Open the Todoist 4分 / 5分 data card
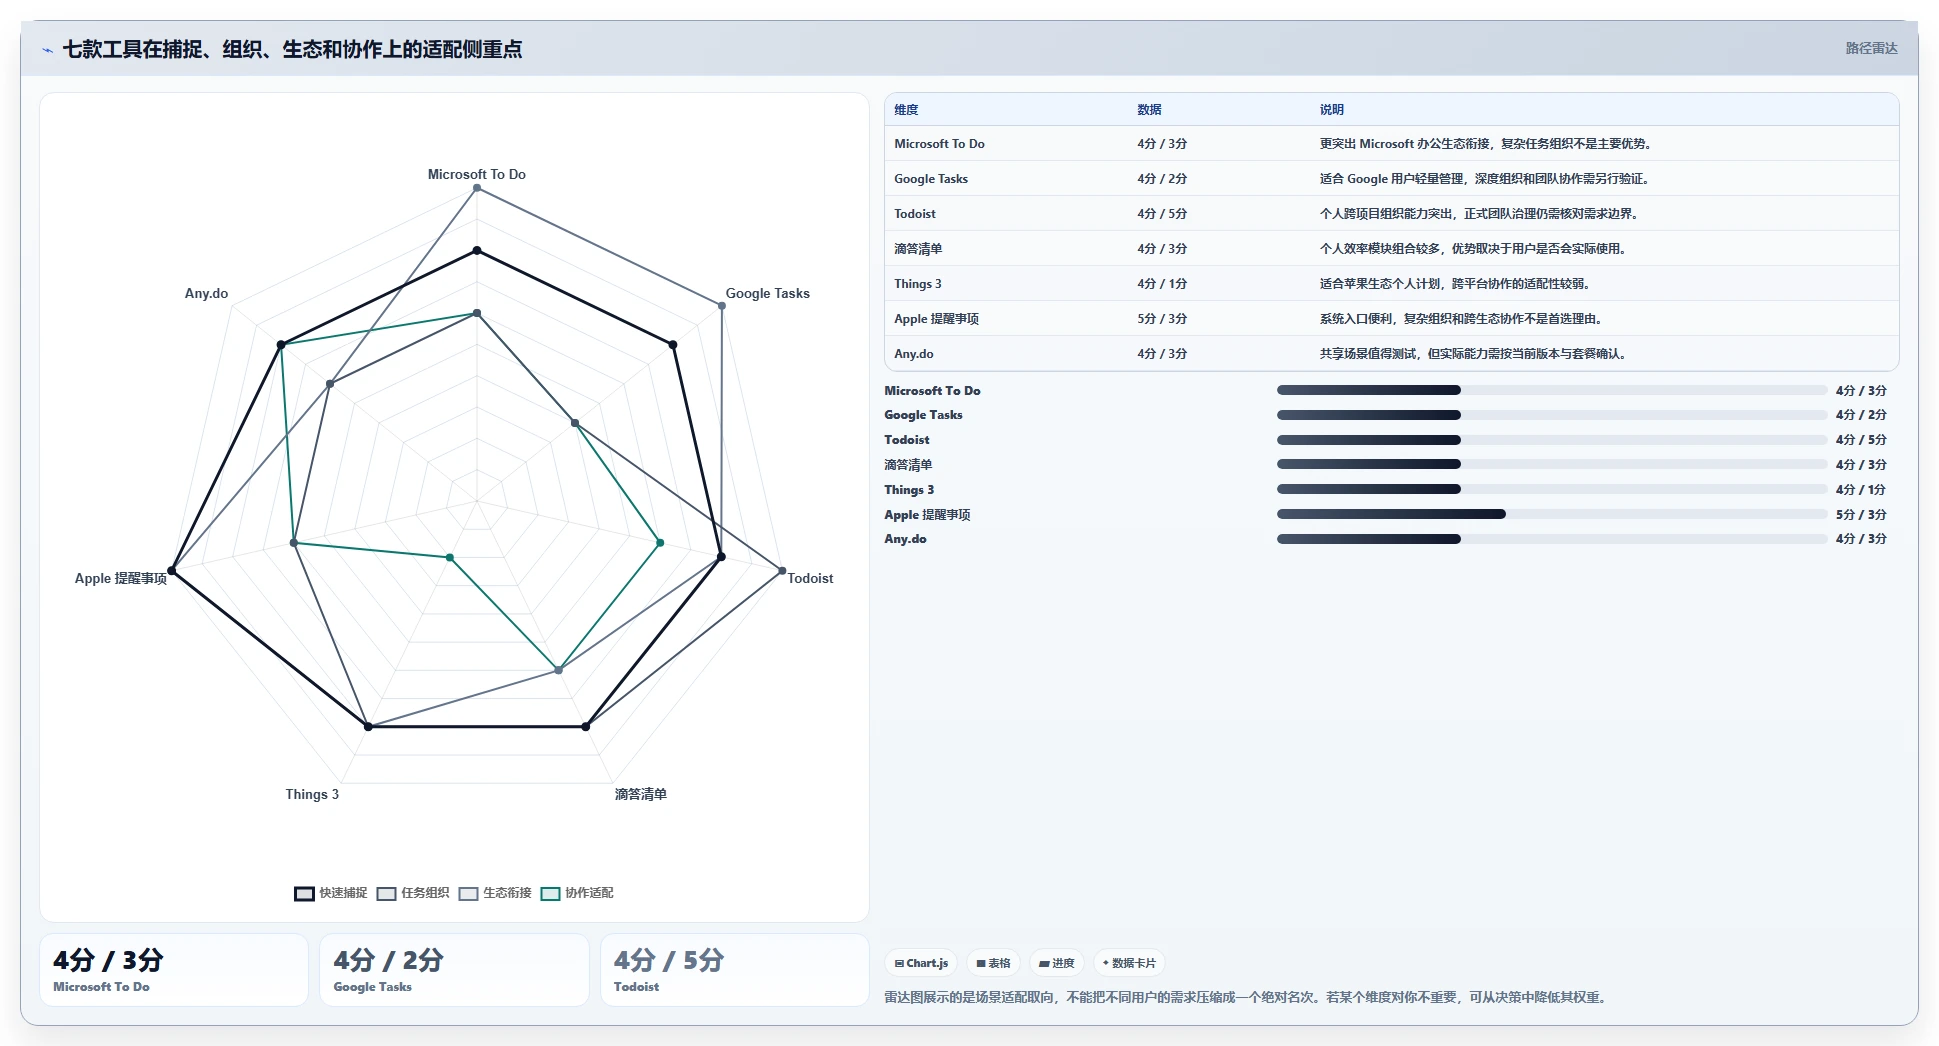Viewport: 1939px width, 1046px height. (735, 970)
